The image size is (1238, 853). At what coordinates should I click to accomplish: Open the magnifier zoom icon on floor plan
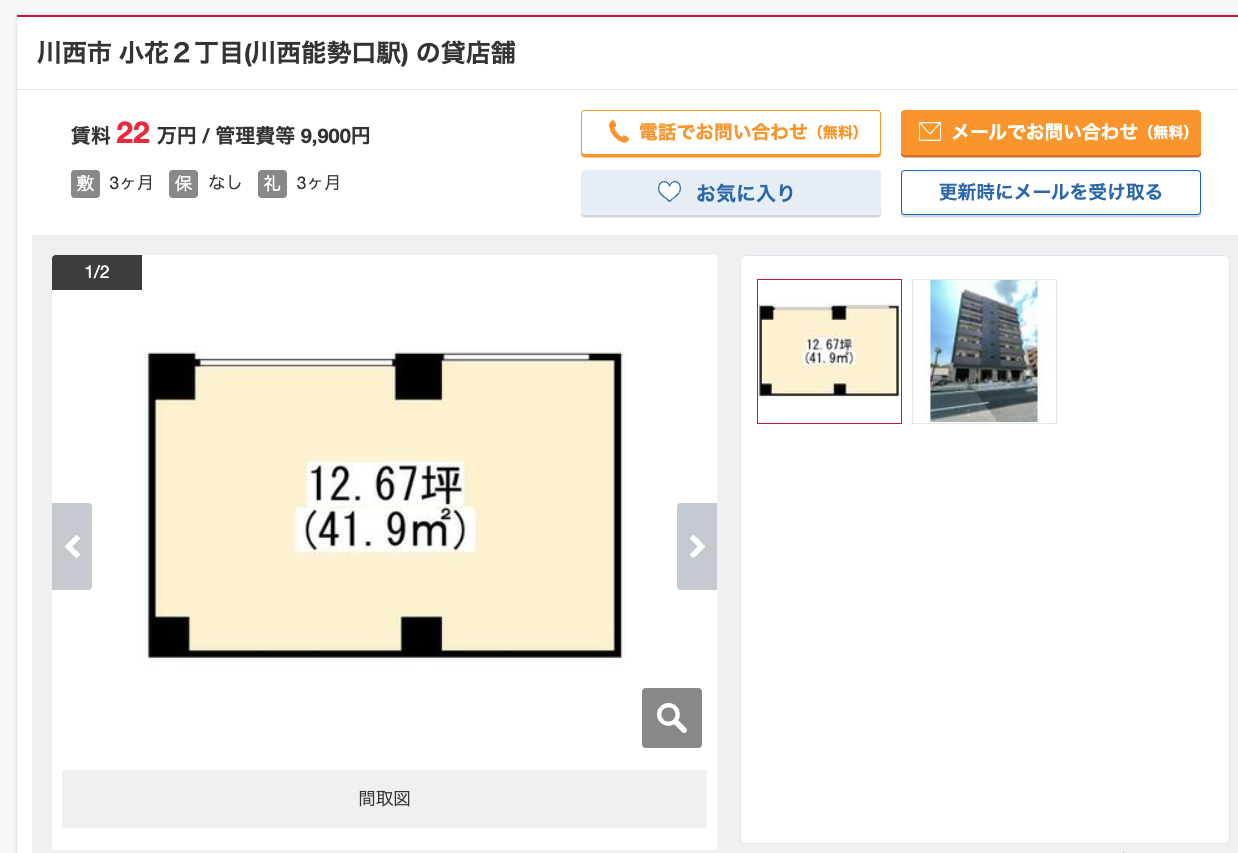tap(672, 718)
